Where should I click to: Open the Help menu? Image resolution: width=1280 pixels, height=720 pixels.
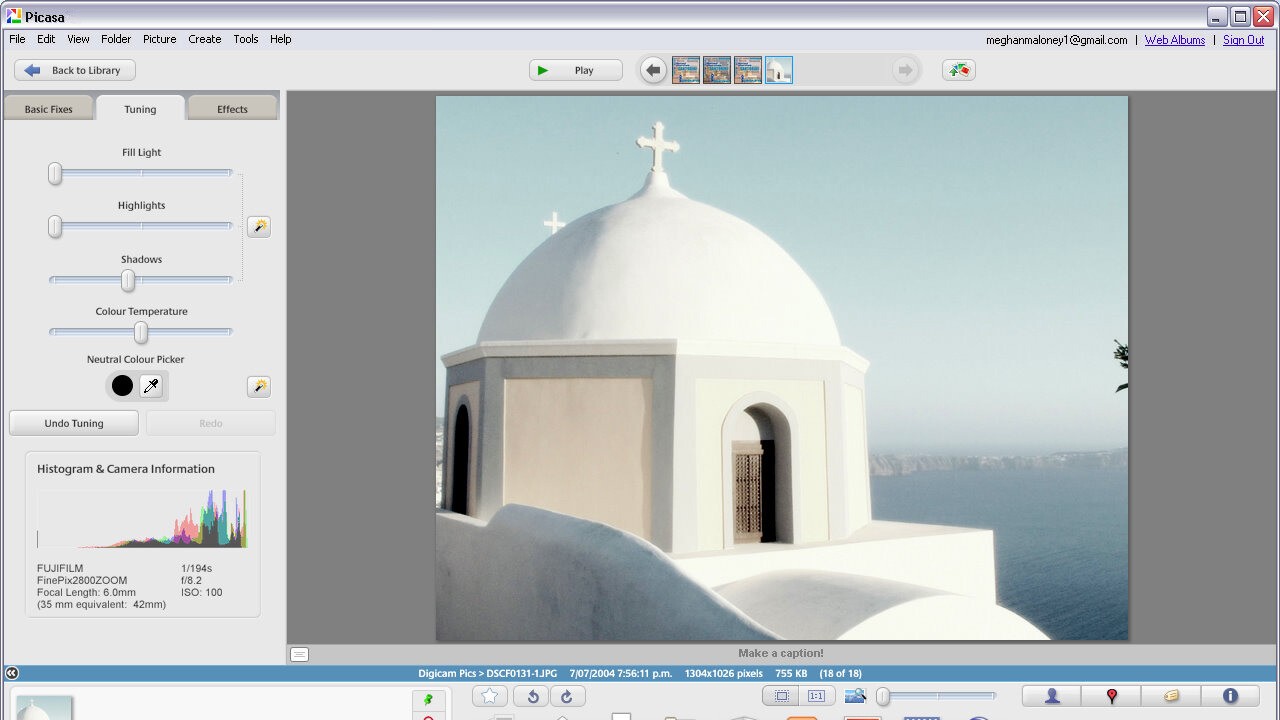281,39
